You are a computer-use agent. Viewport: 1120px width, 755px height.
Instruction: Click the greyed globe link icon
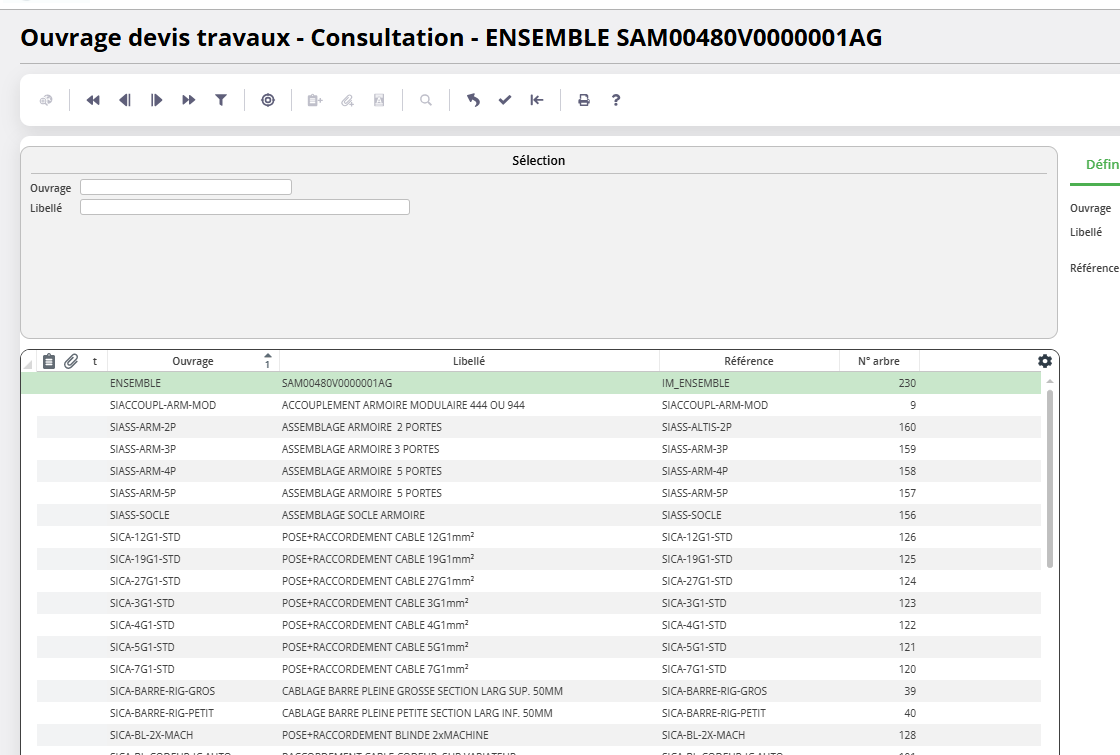point(46,100)
